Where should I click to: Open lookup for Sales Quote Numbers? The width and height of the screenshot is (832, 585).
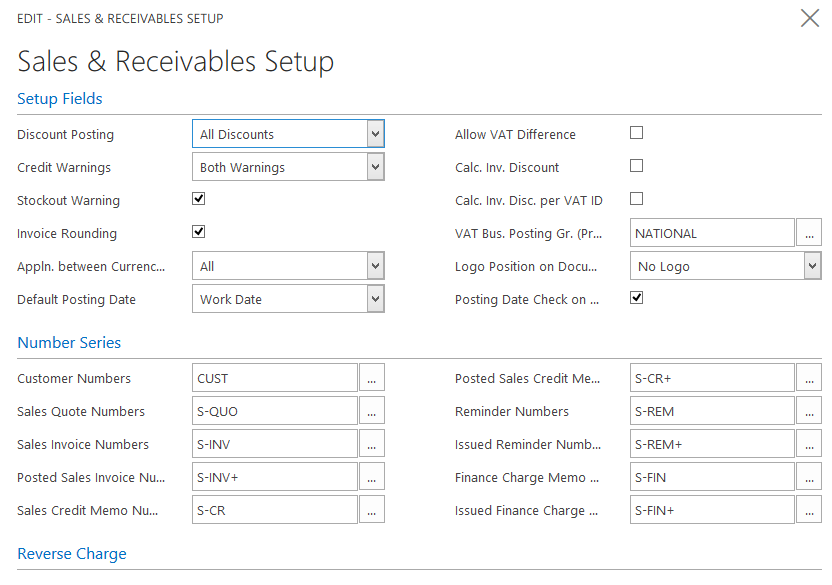(371, 411)
